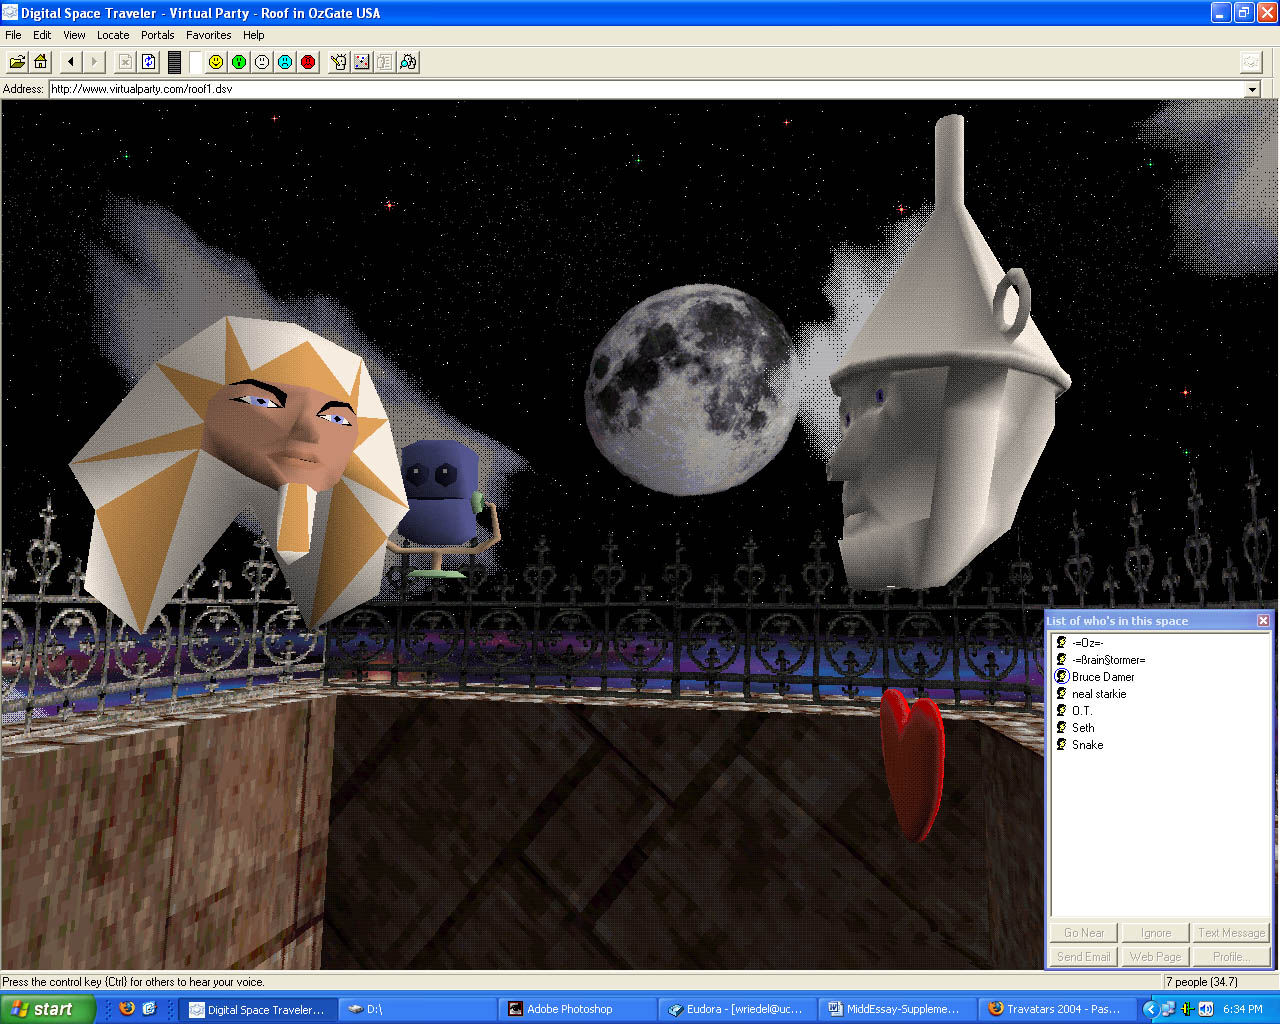
Task: Click the white box beside the voice meter
Action: [196, 62]
